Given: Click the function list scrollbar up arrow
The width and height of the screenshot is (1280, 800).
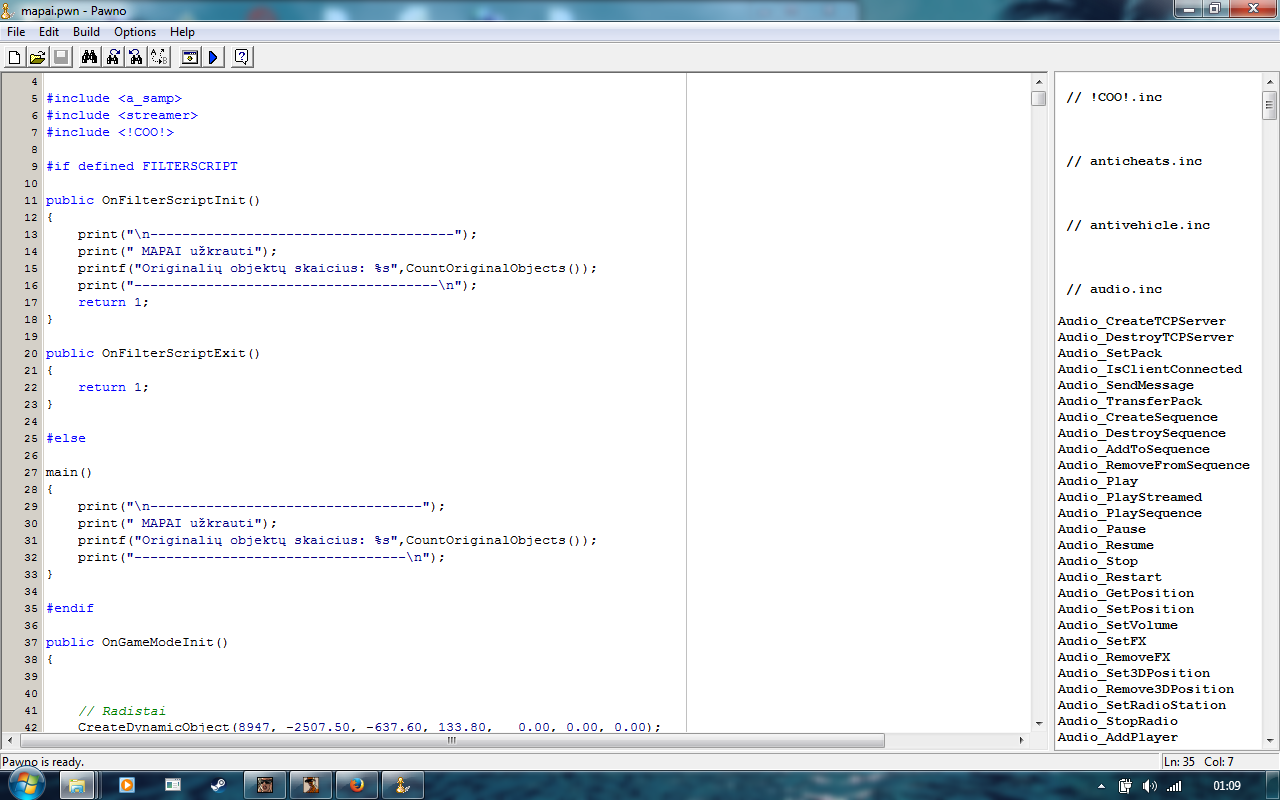Looking at the screenshot, I should coord(1270,81).
